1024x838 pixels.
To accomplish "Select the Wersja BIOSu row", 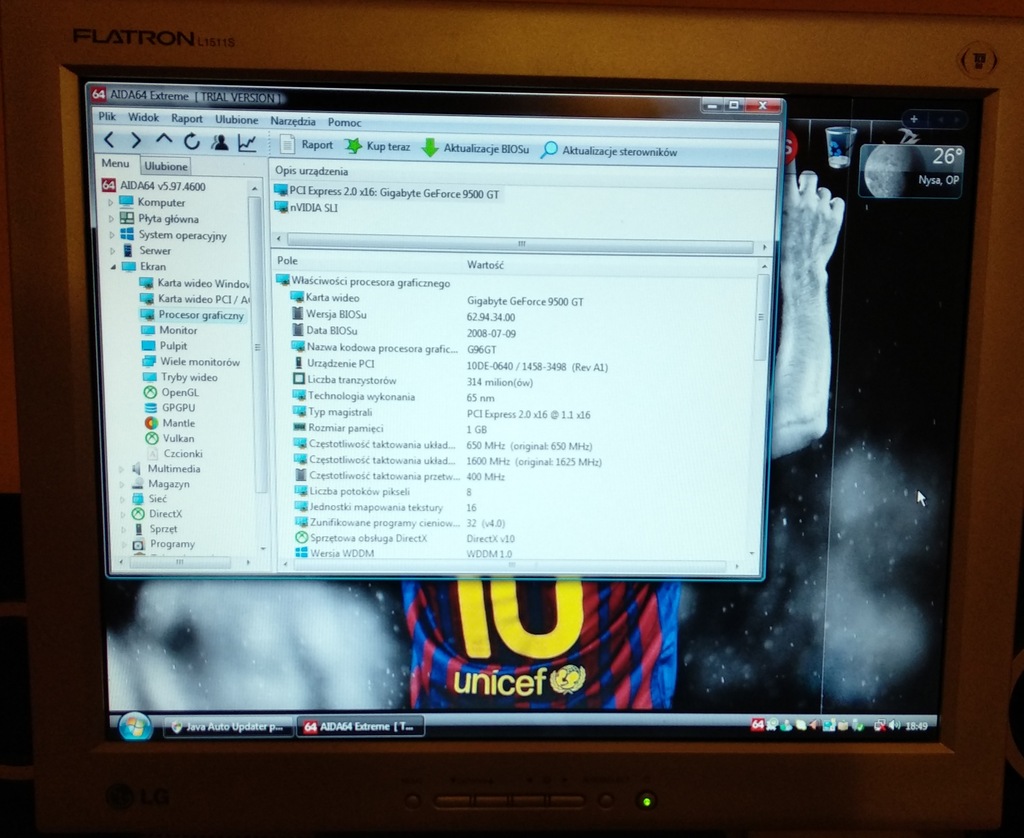I will click(402, 316).
